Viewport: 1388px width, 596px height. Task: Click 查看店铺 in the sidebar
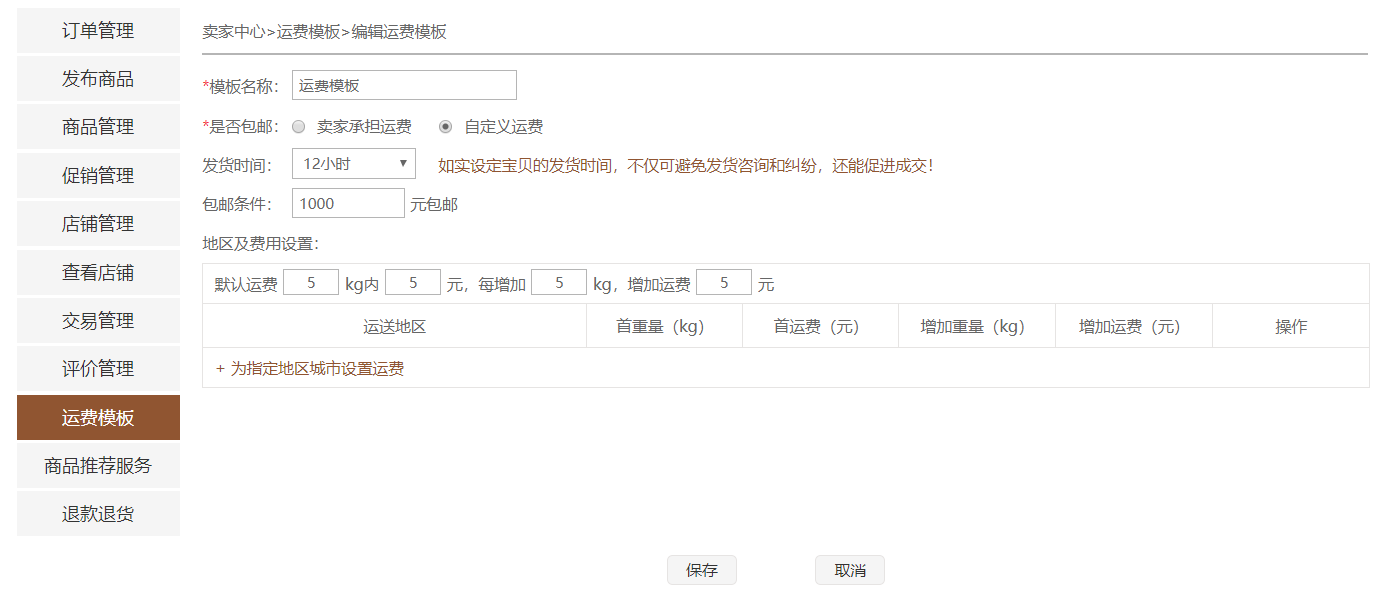pyautogui.click(x=98, y=273)
